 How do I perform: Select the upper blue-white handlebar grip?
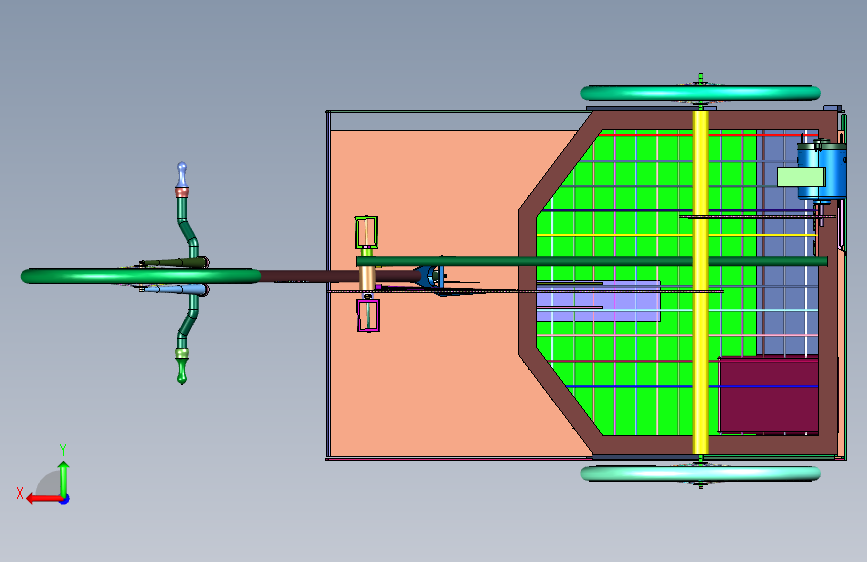click(182, 174)
